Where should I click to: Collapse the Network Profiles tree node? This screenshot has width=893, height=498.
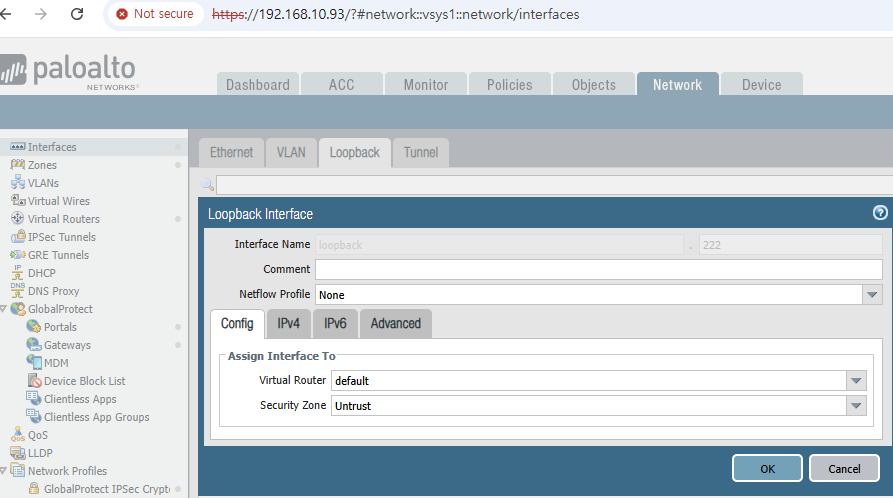(3, 471)
